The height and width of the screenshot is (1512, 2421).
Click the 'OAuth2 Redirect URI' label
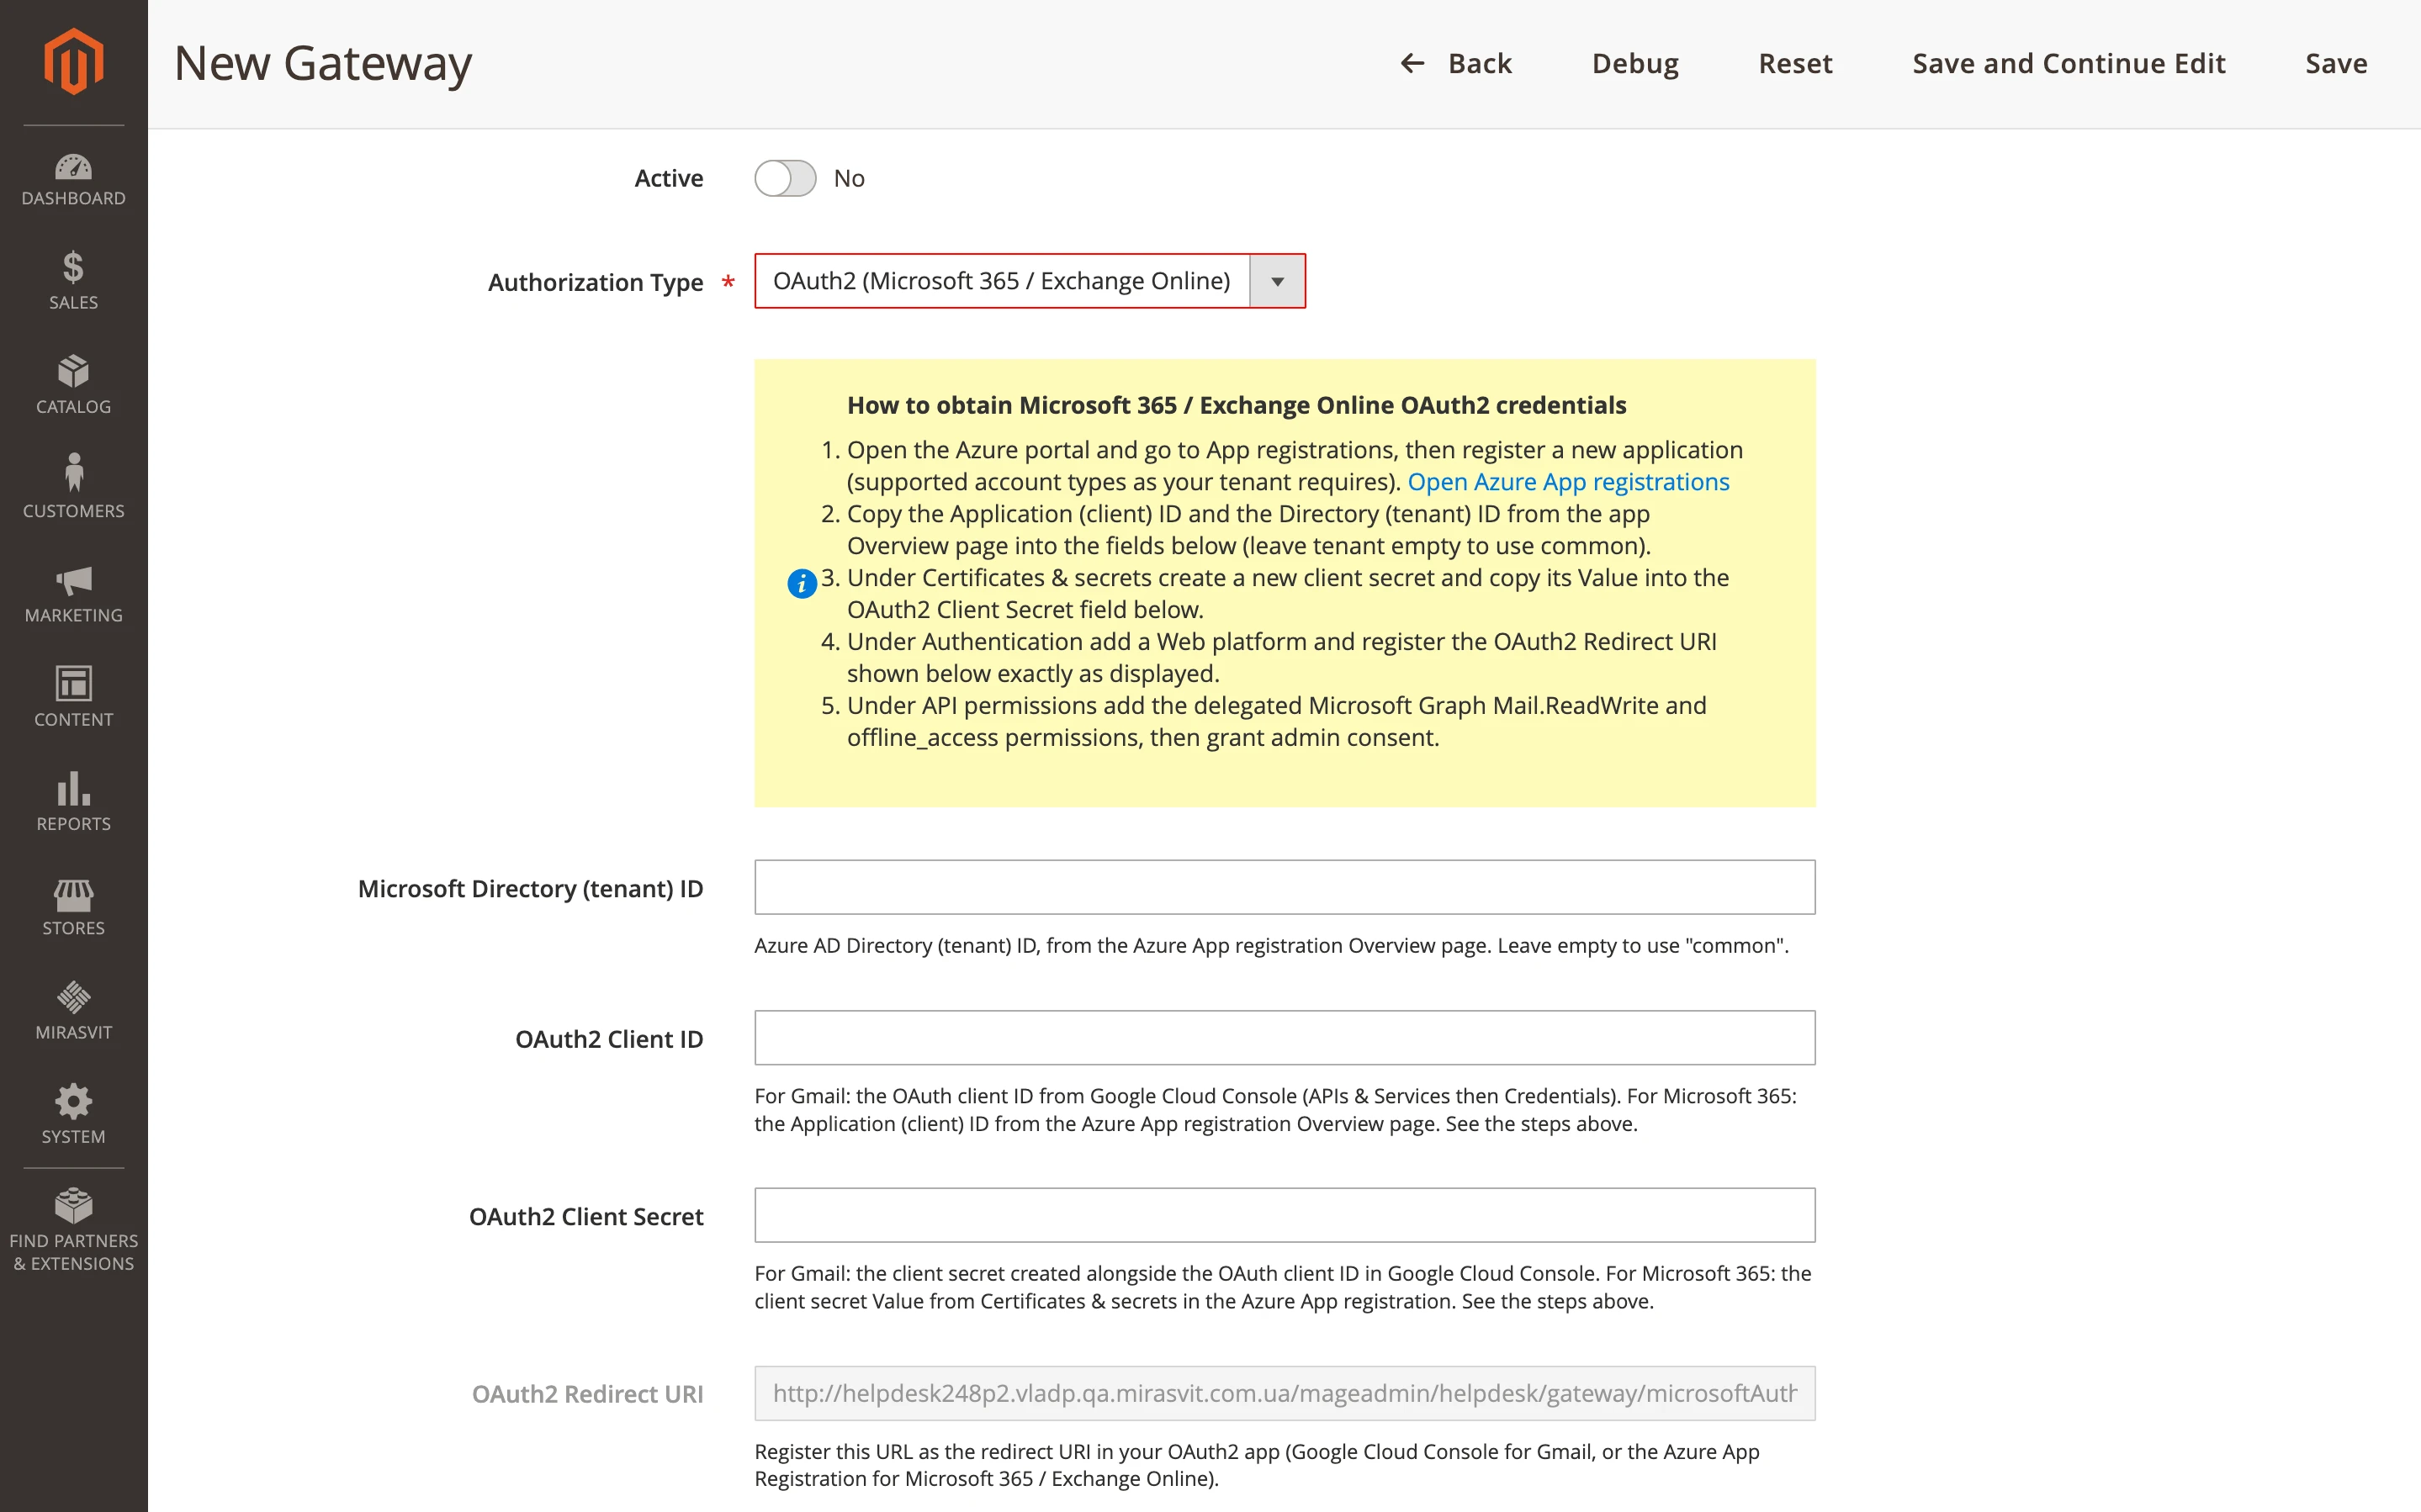click(x=587, y=1394)
